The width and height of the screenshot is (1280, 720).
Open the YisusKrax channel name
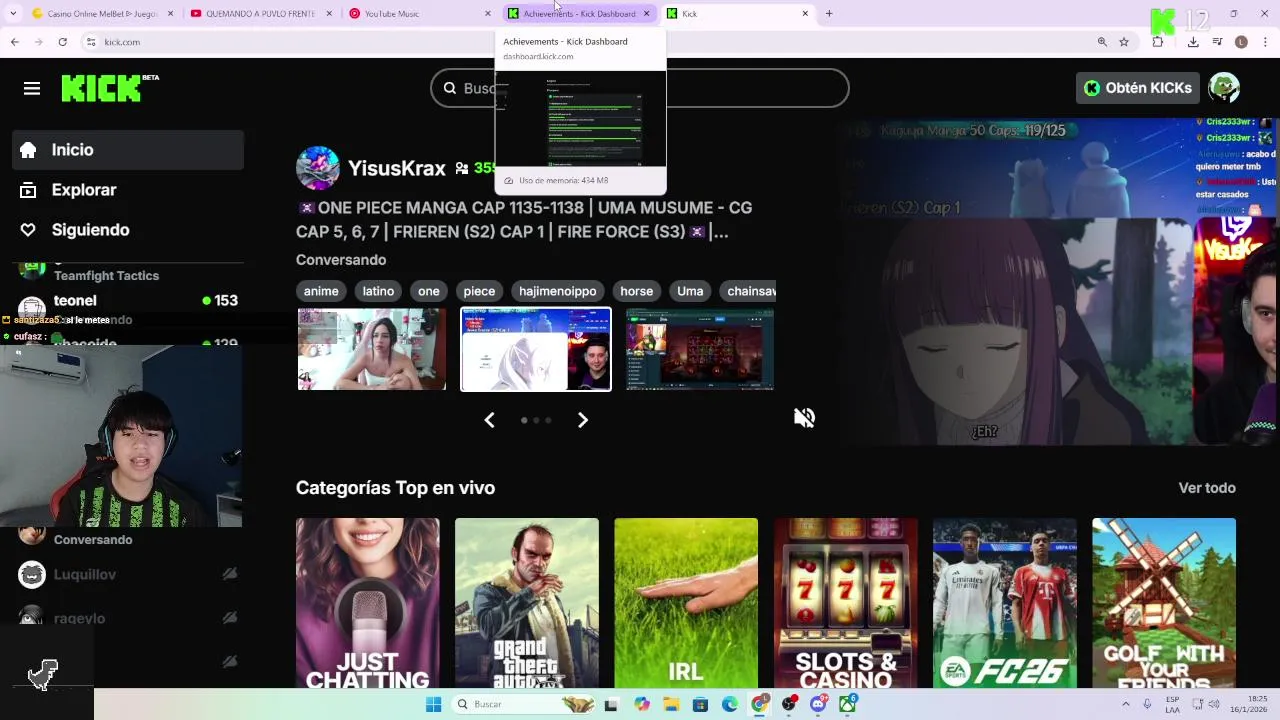[397, 168]
